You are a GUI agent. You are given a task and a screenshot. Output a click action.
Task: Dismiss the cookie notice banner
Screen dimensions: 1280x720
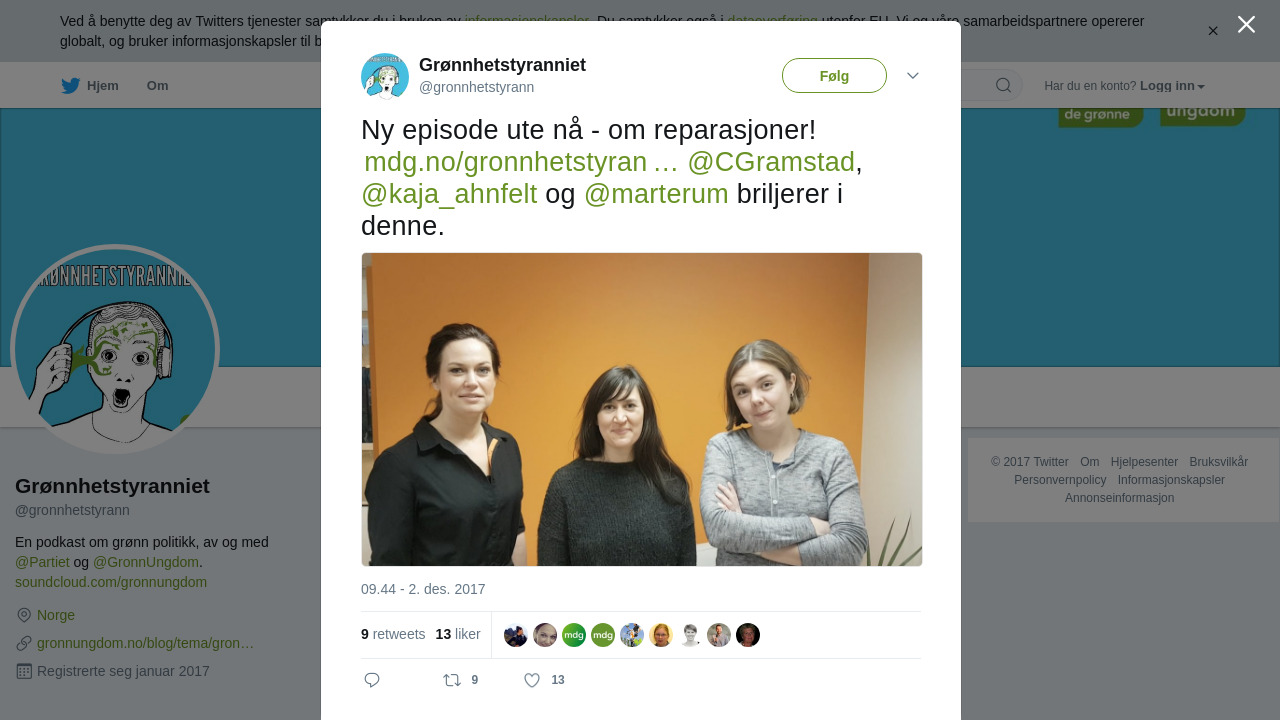[x=1213, y=31]
